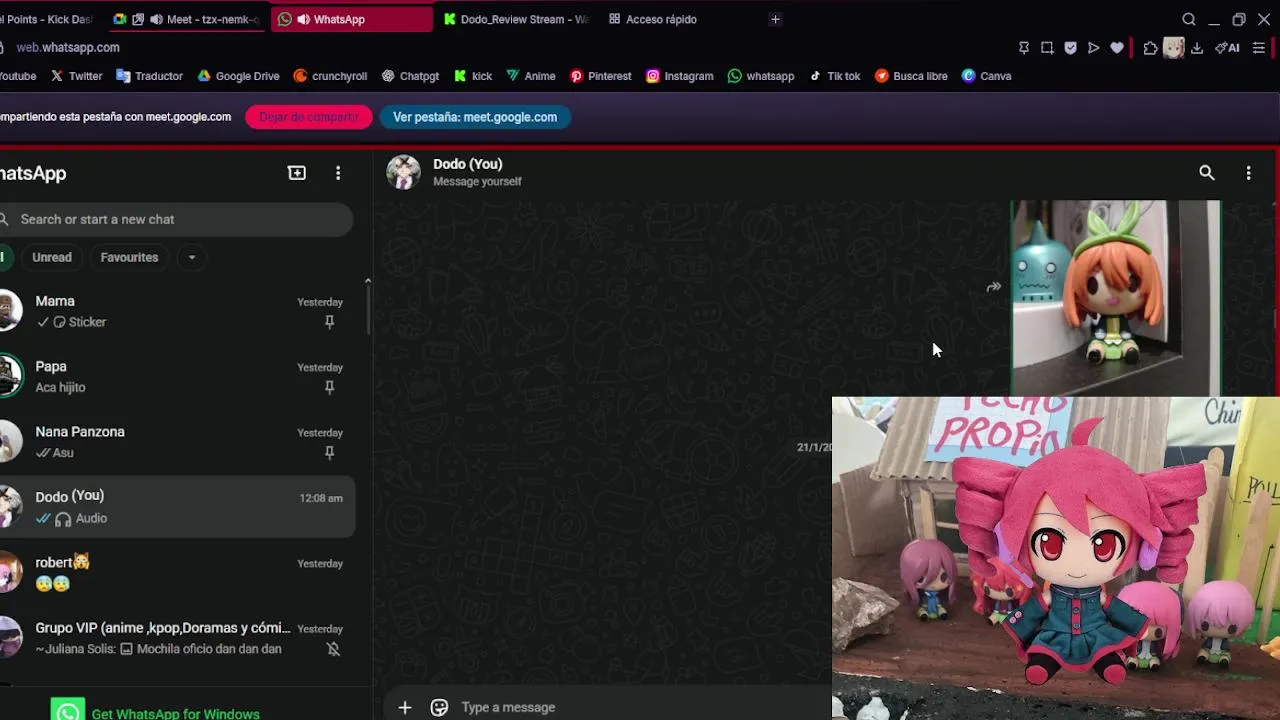Open the Chatpgt bookmark
The height and width of the screenshot is (720, 1280).
click(x=410, y=76)
